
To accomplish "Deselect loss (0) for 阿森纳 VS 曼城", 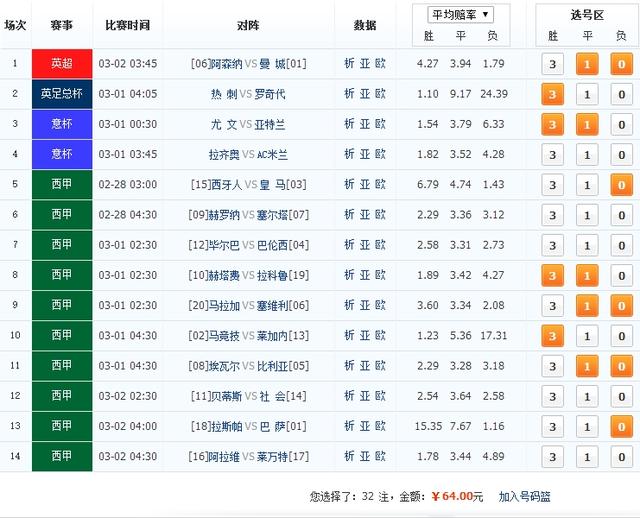I will tap(621, 64).
